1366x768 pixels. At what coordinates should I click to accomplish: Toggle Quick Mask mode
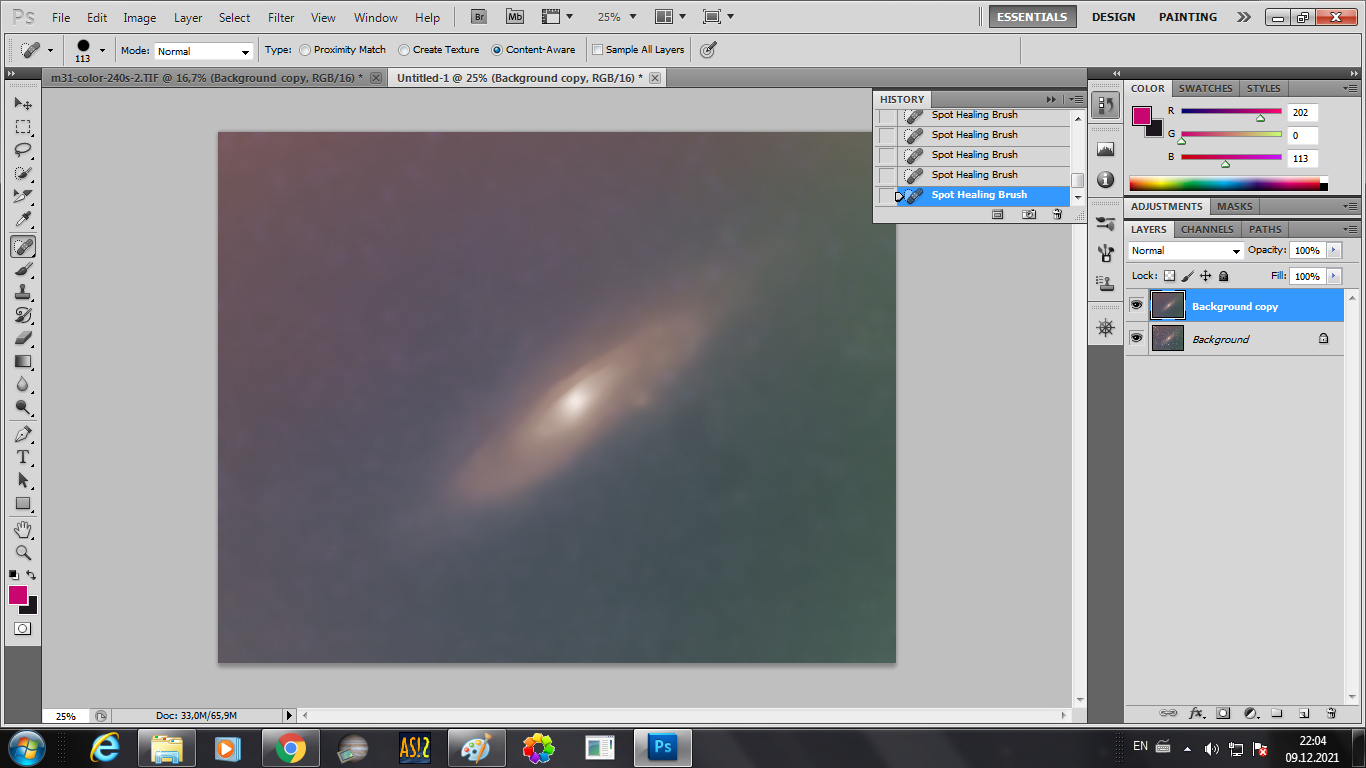click(x=23, y=629)
